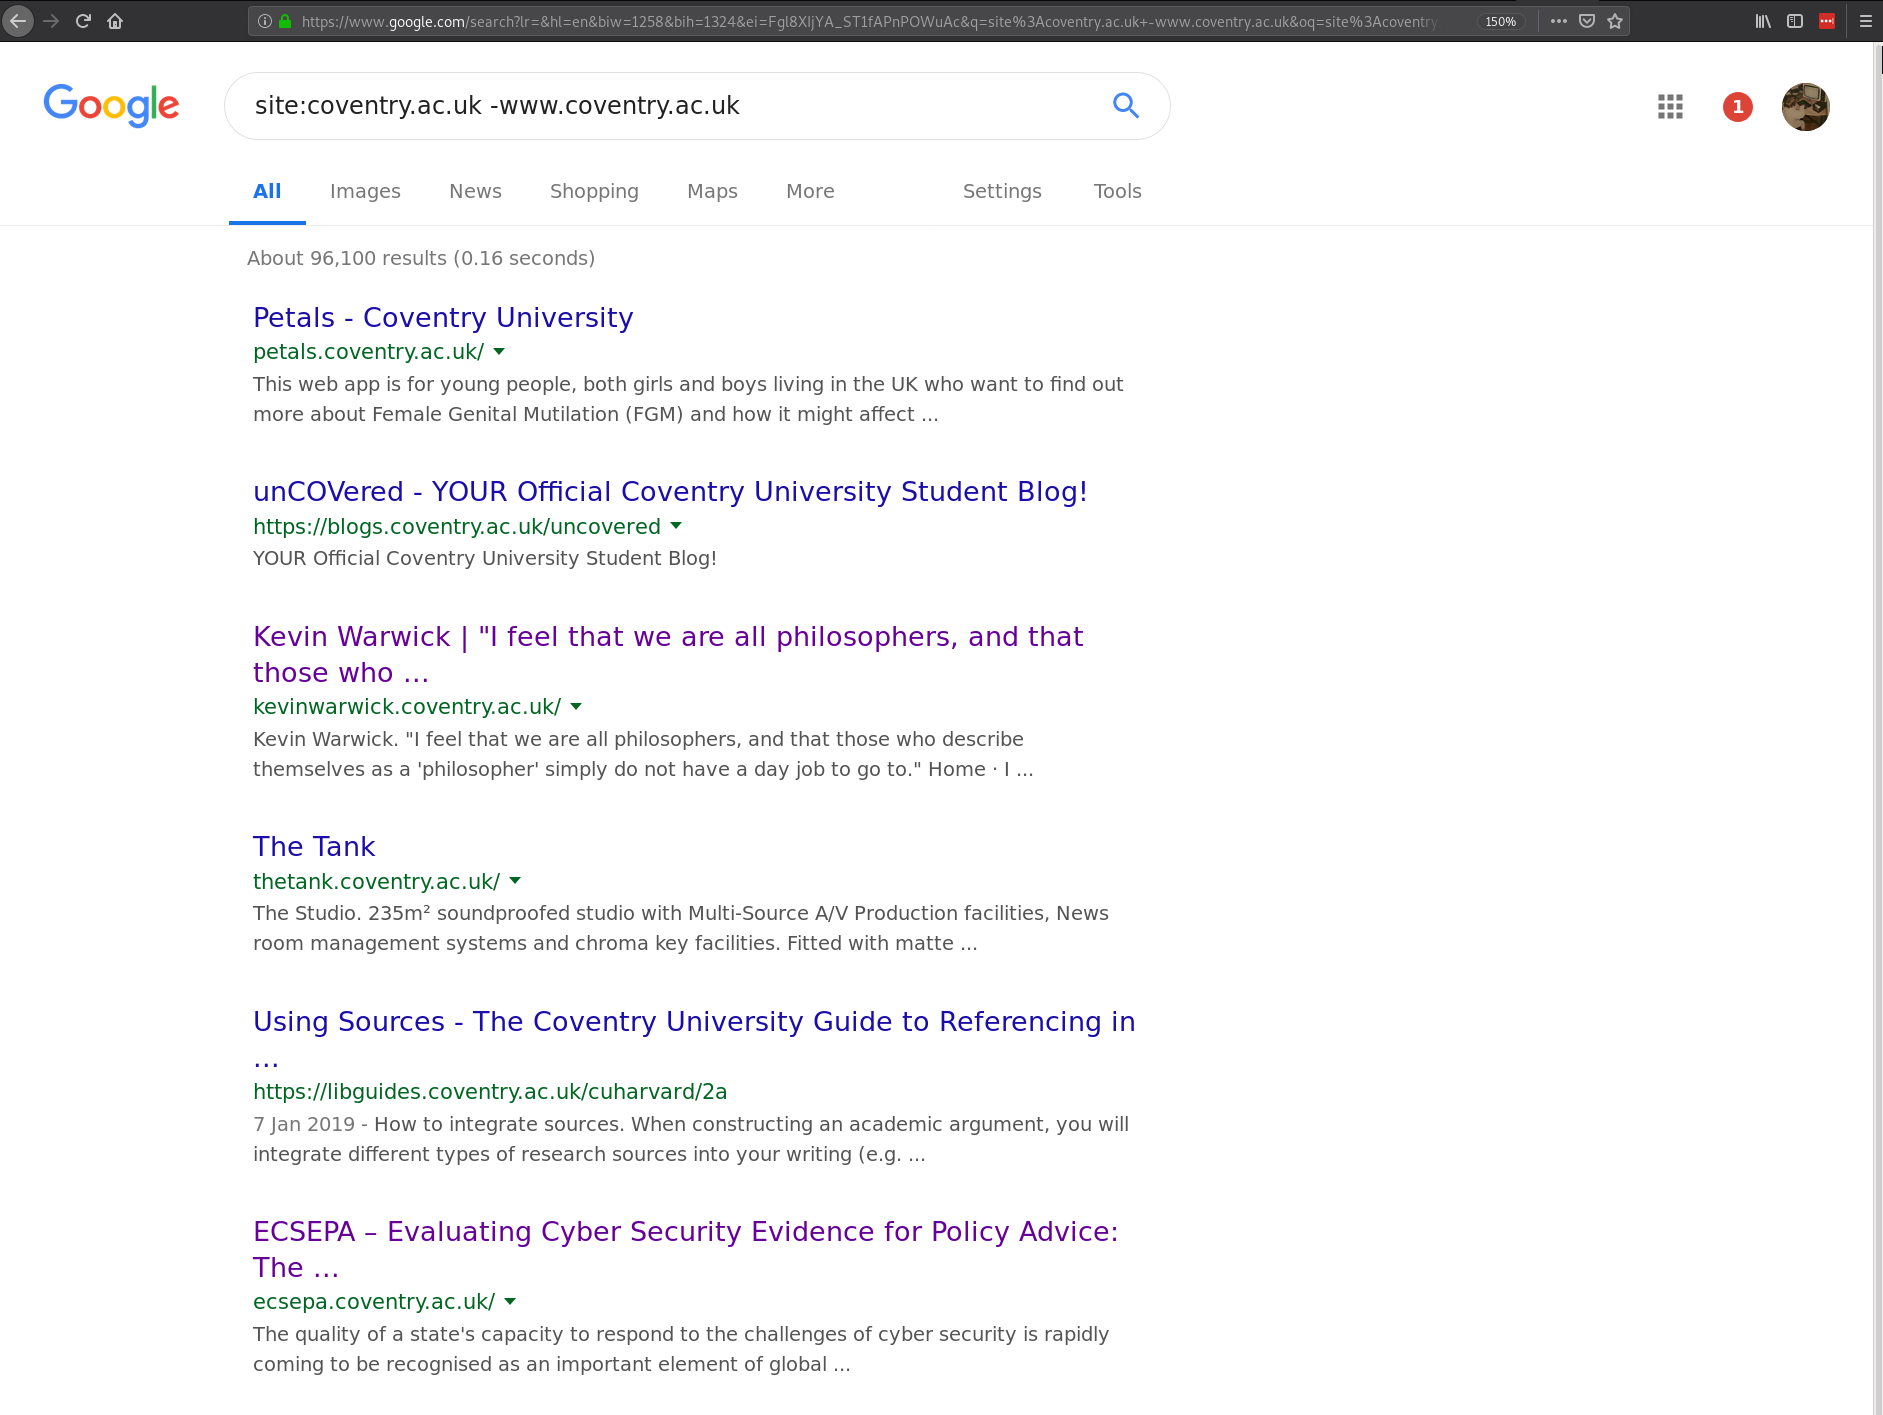Open the More search options menu

tap(810, 191)
